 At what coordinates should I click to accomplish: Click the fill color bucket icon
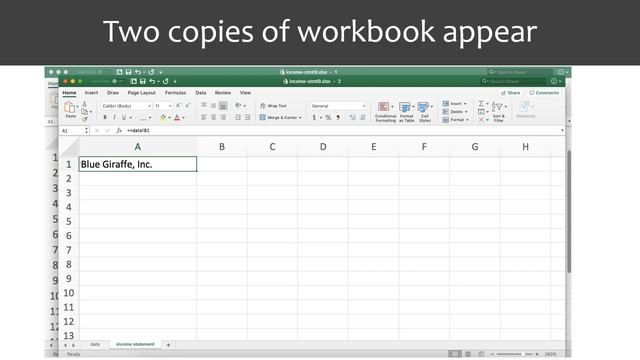pyautogui.click(x=163, y=118)
